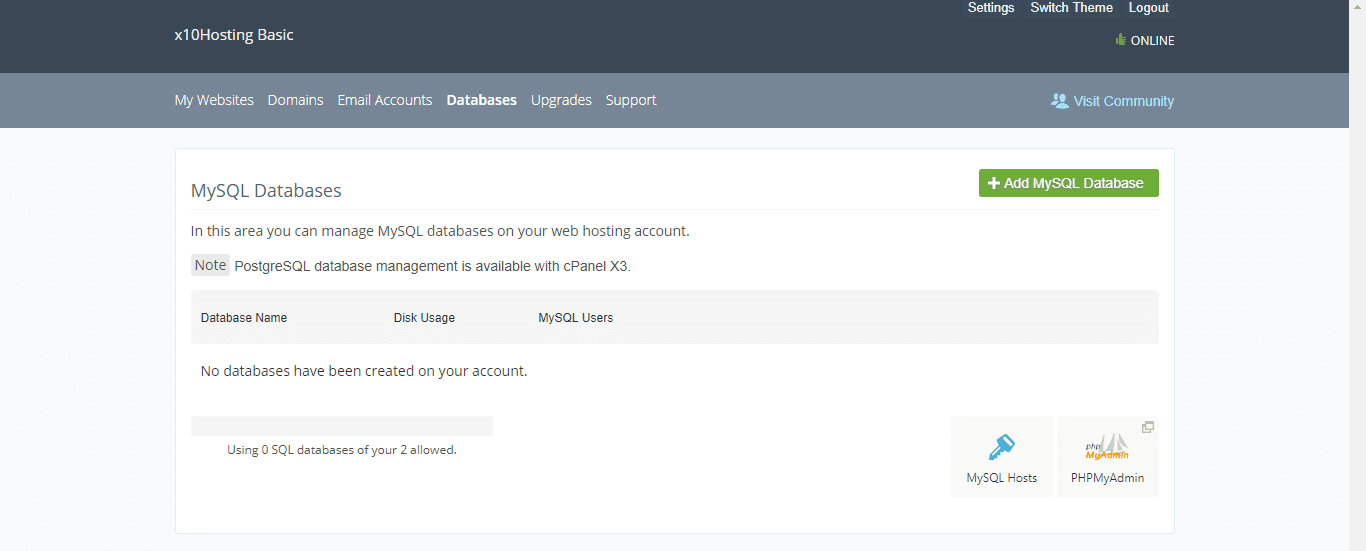Click the plus icon on Add MySQL Database
This screenshot has height=551, width=1366.
coord(994,183)
